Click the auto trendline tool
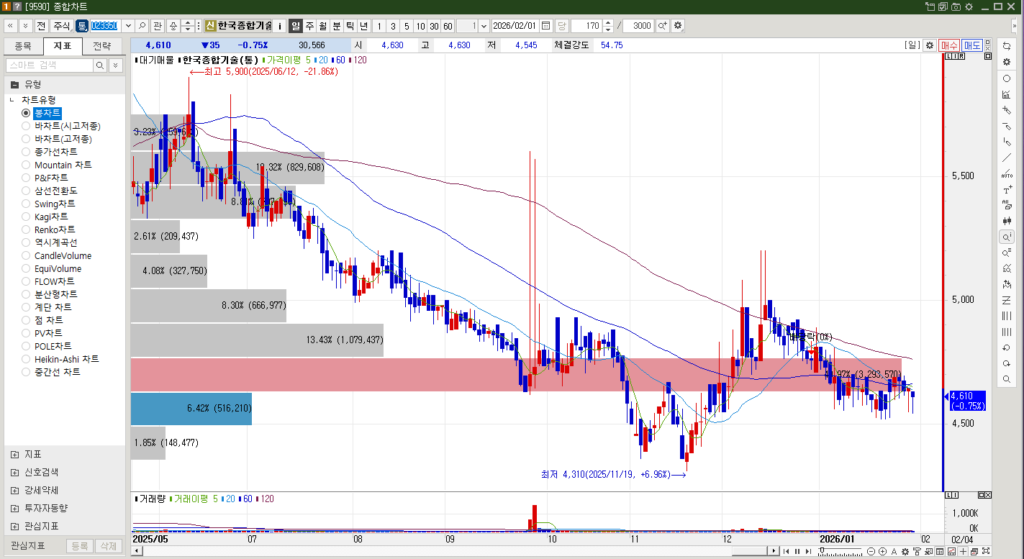Viewport: 1024px width, 559px height. coord(1006,174)
